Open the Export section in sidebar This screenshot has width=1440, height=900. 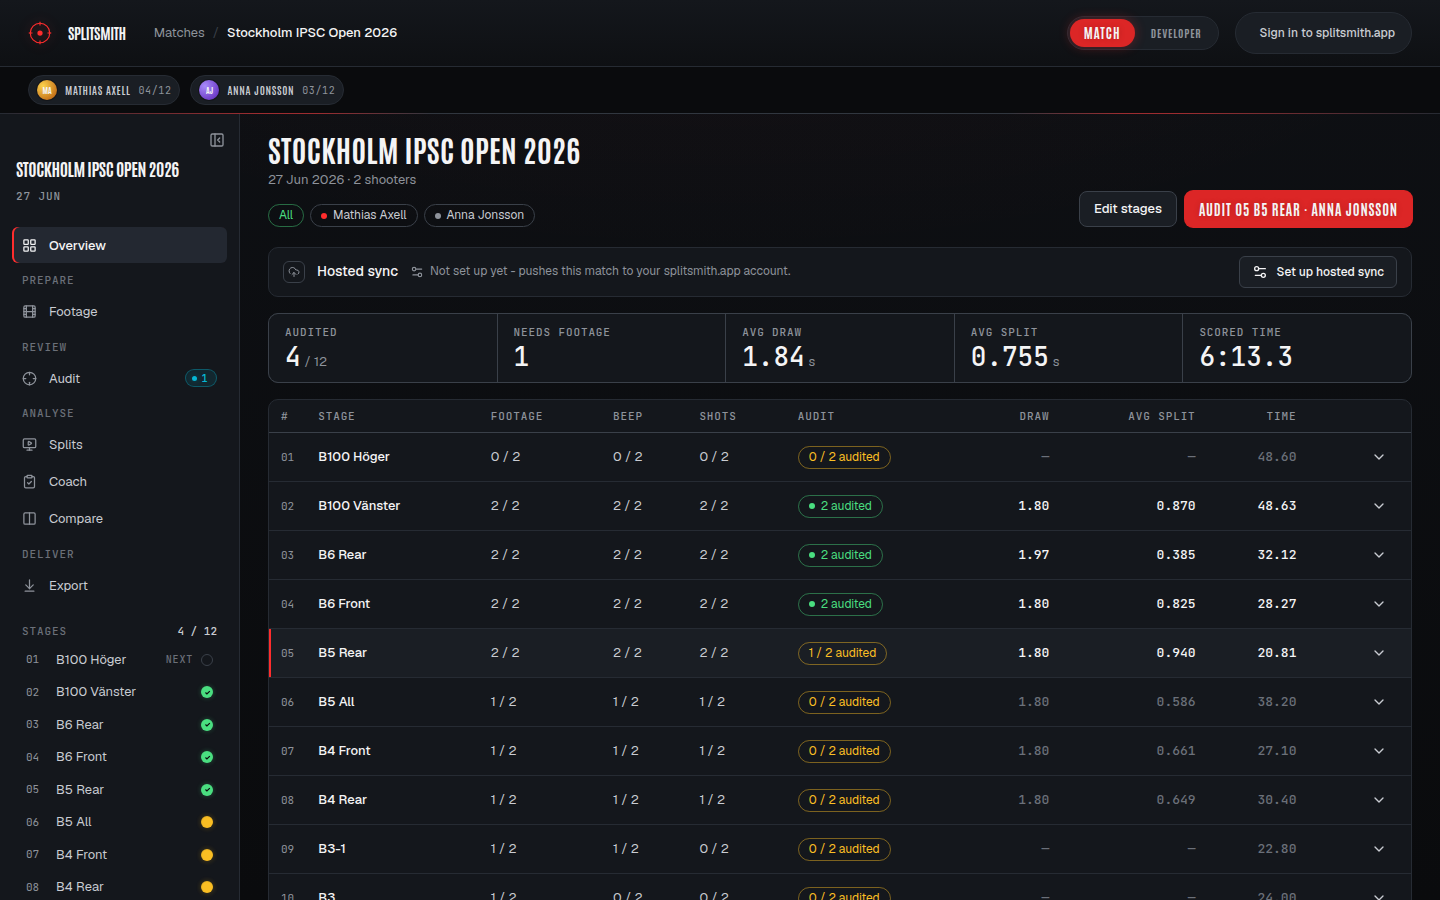[x=120, y=586]
